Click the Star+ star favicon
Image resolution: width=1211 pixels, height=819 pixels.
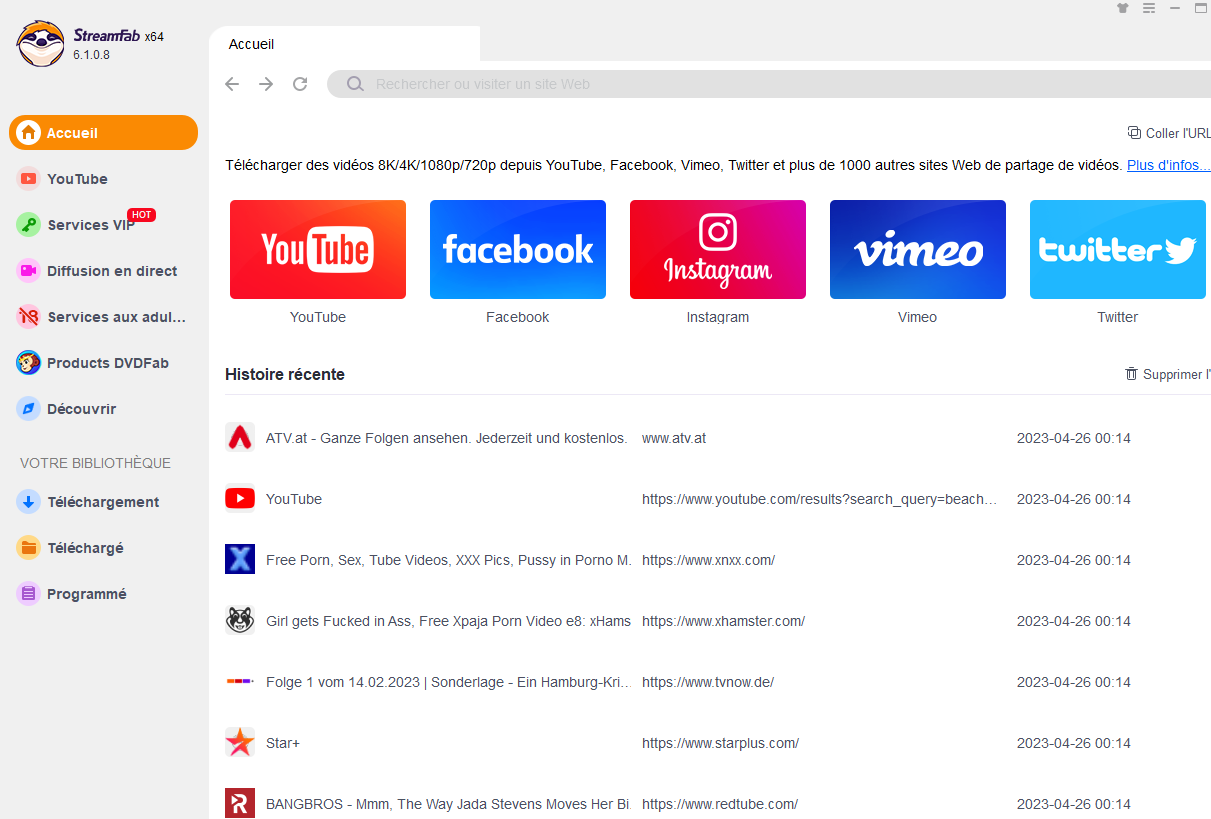240,743
